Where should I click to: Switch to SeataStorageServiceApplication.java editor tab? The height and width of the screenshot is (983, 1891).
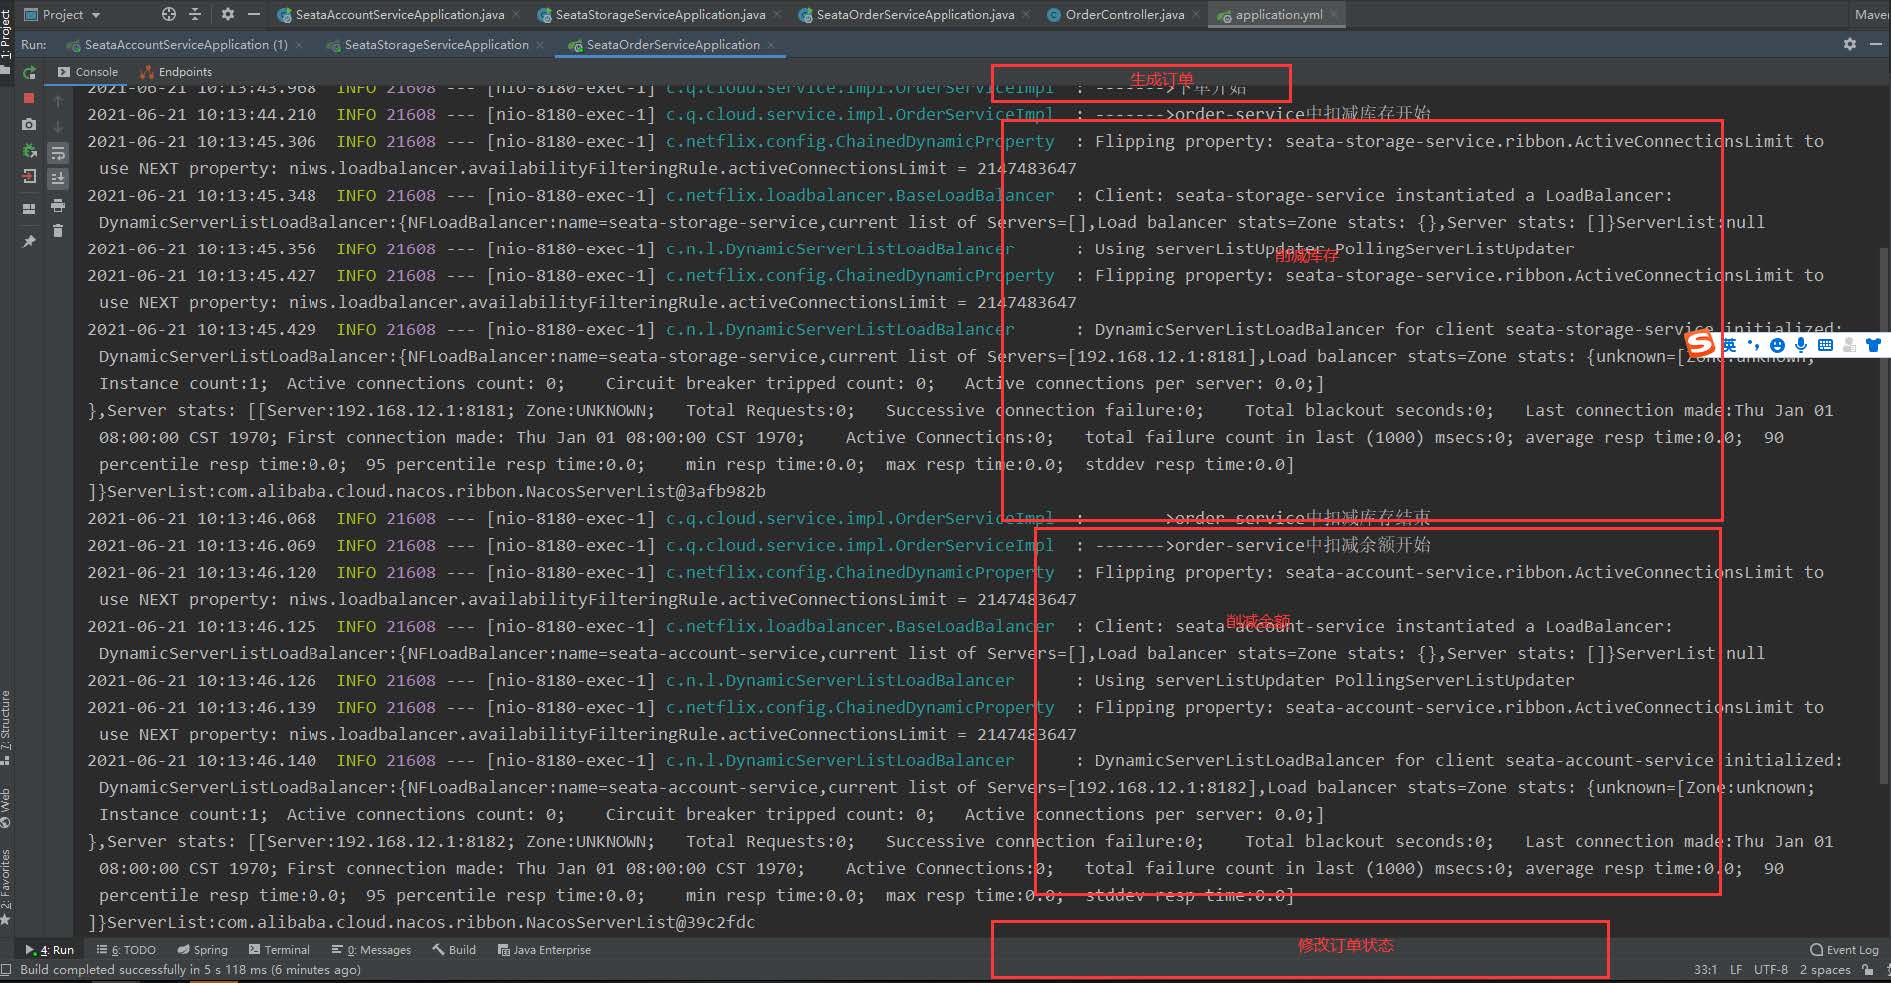(660, 15)
